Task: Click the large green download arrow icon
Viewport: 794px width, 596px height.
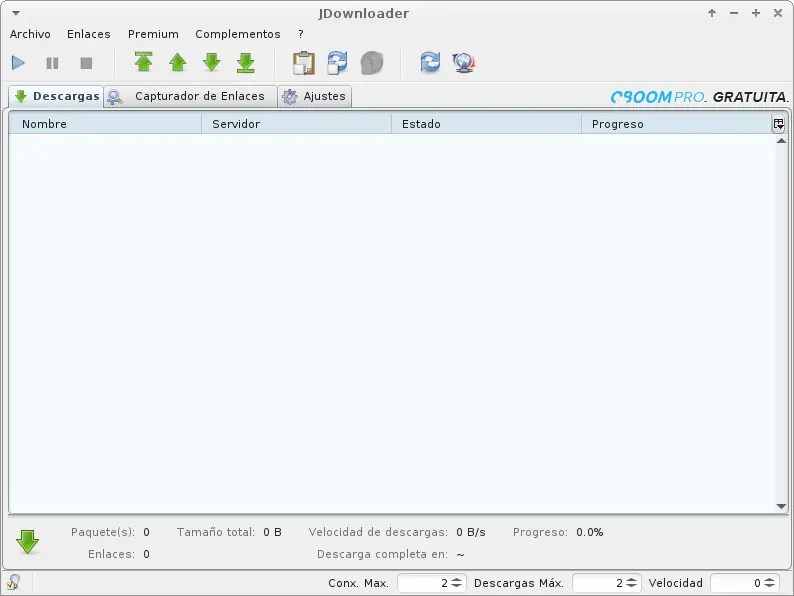Action: [x=27, y=542]
